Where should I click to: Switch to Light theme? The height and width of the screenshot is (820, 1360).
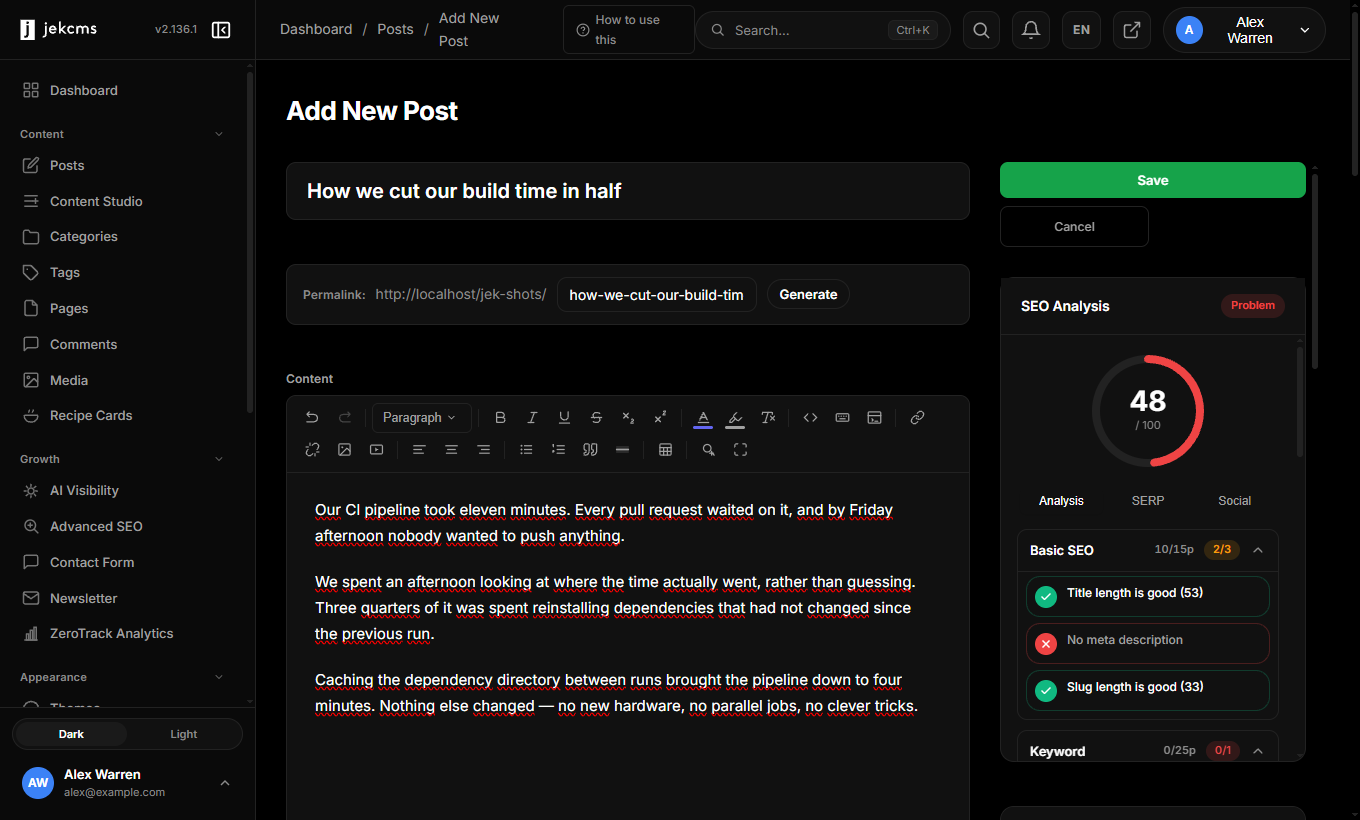[184, 734]
